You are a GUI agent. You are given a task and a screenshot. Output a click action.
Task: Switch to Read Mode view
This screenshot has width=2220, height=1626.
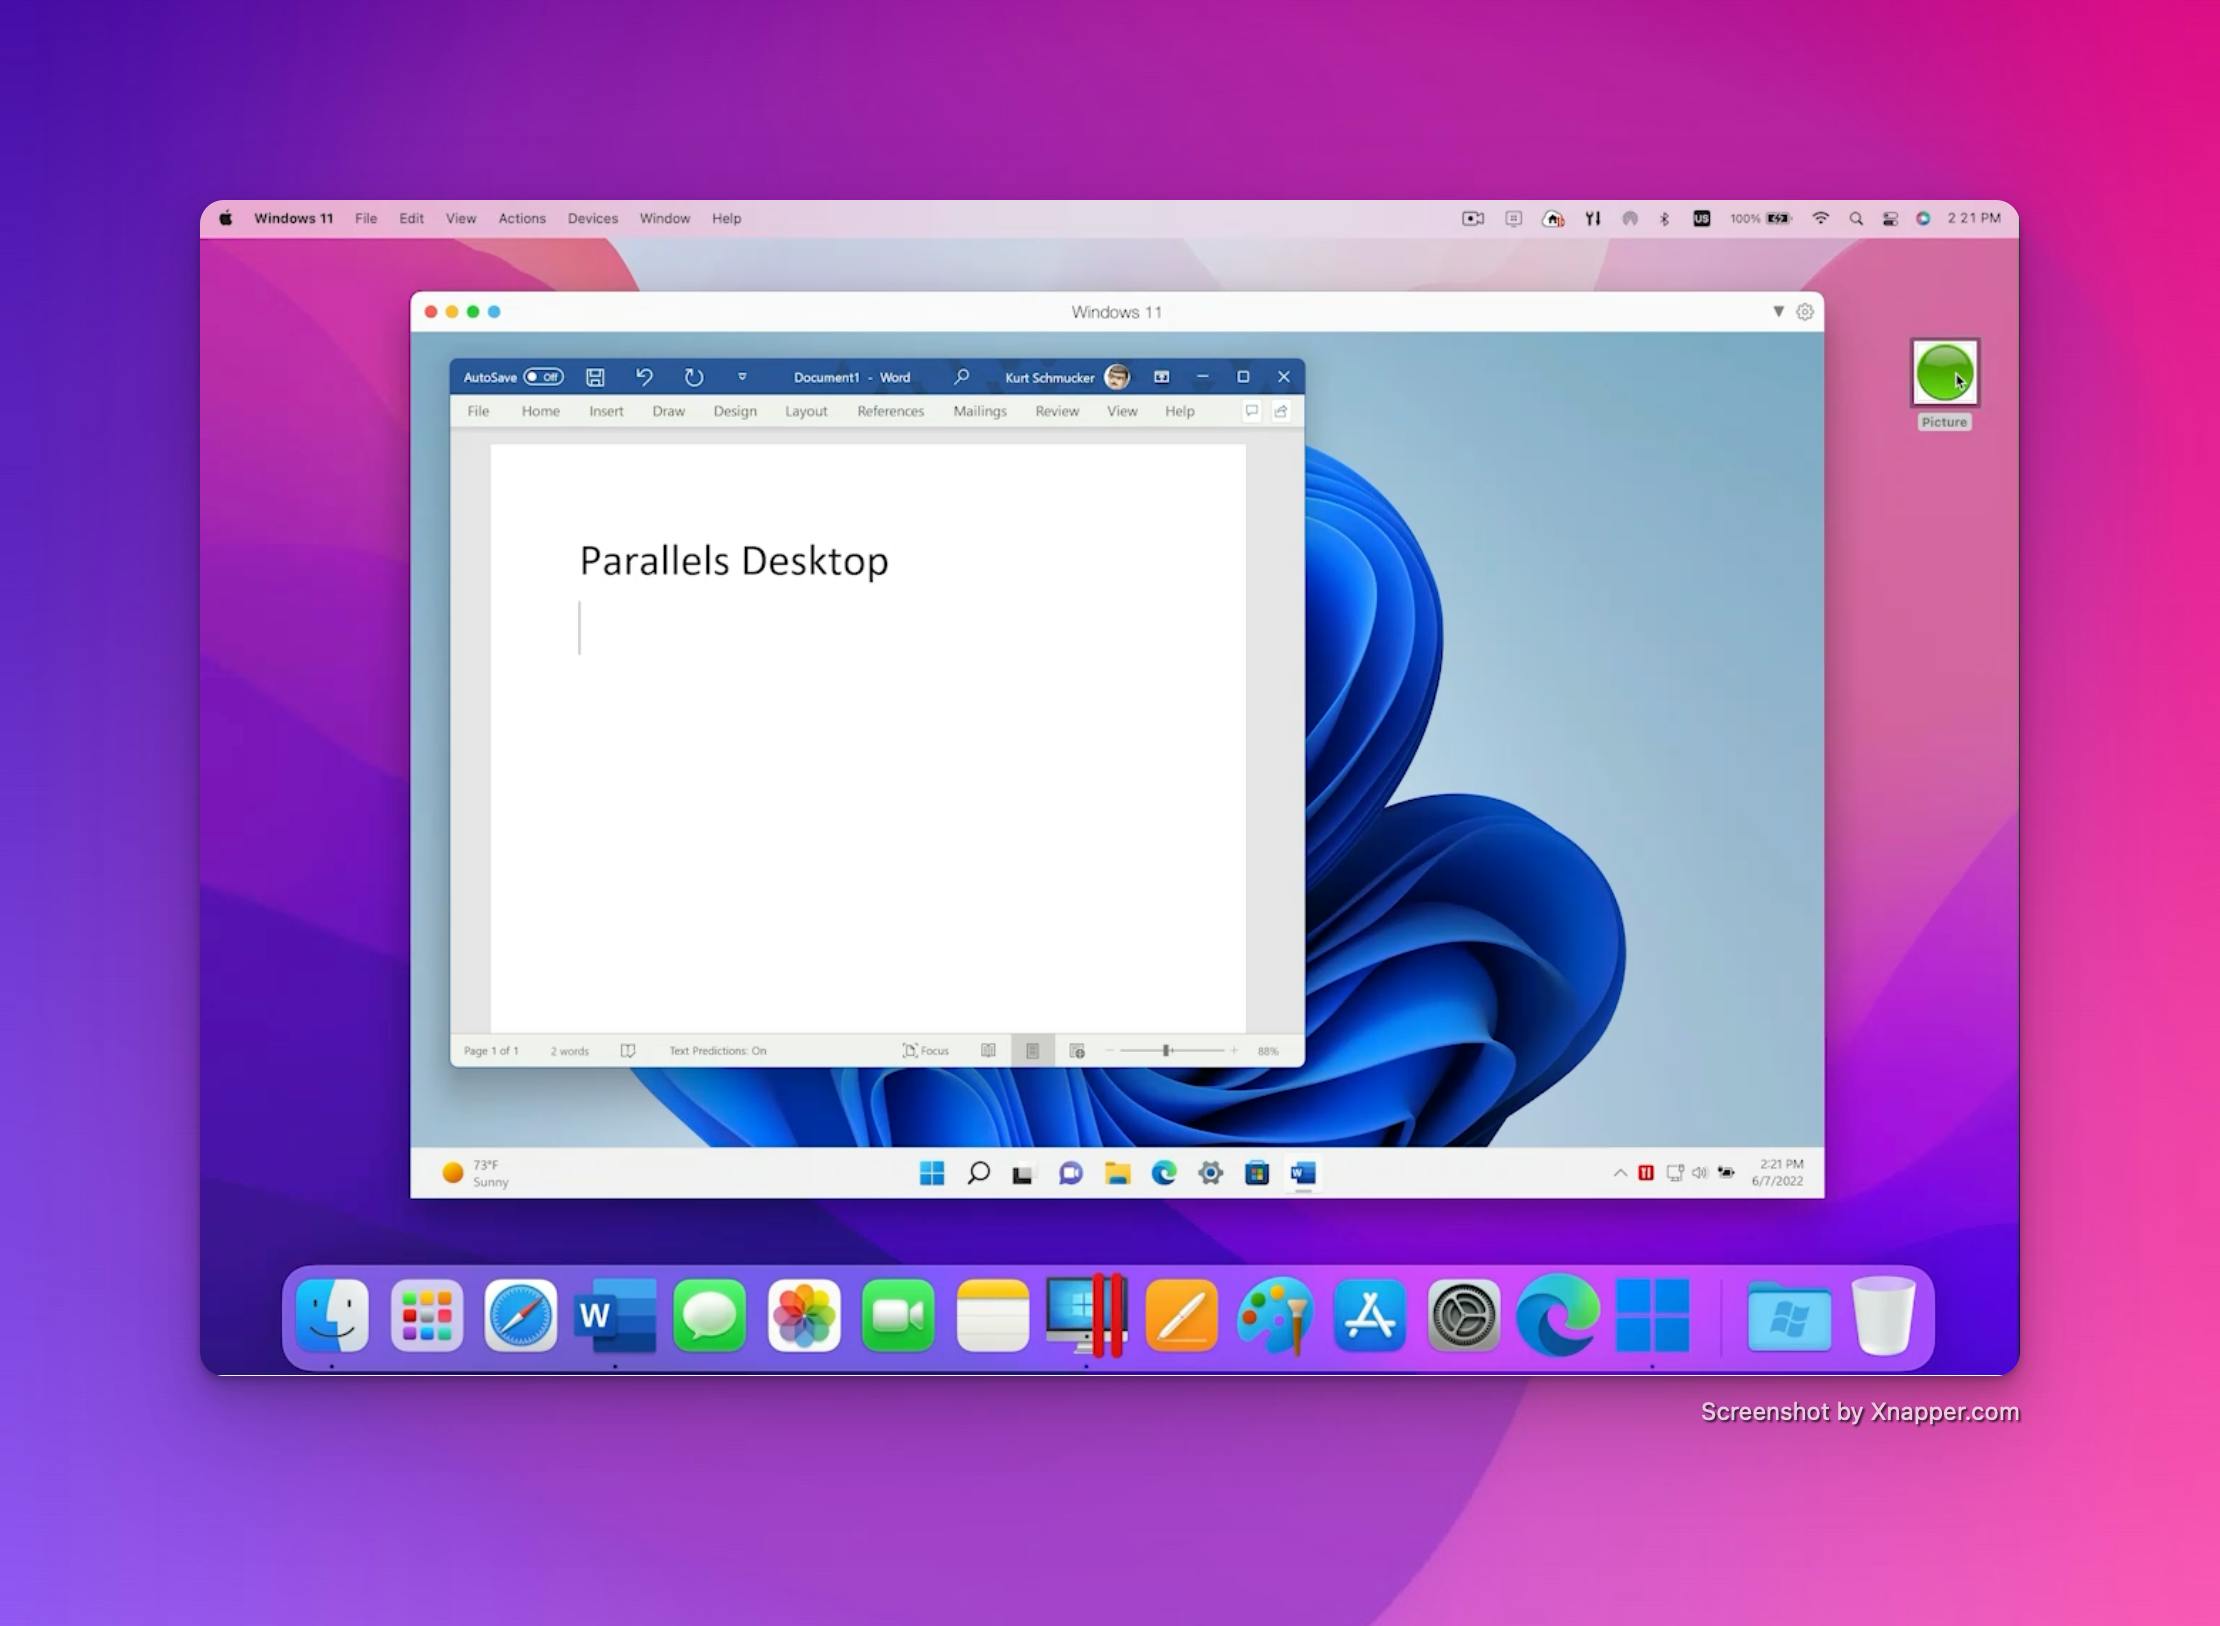[988, 1051]
